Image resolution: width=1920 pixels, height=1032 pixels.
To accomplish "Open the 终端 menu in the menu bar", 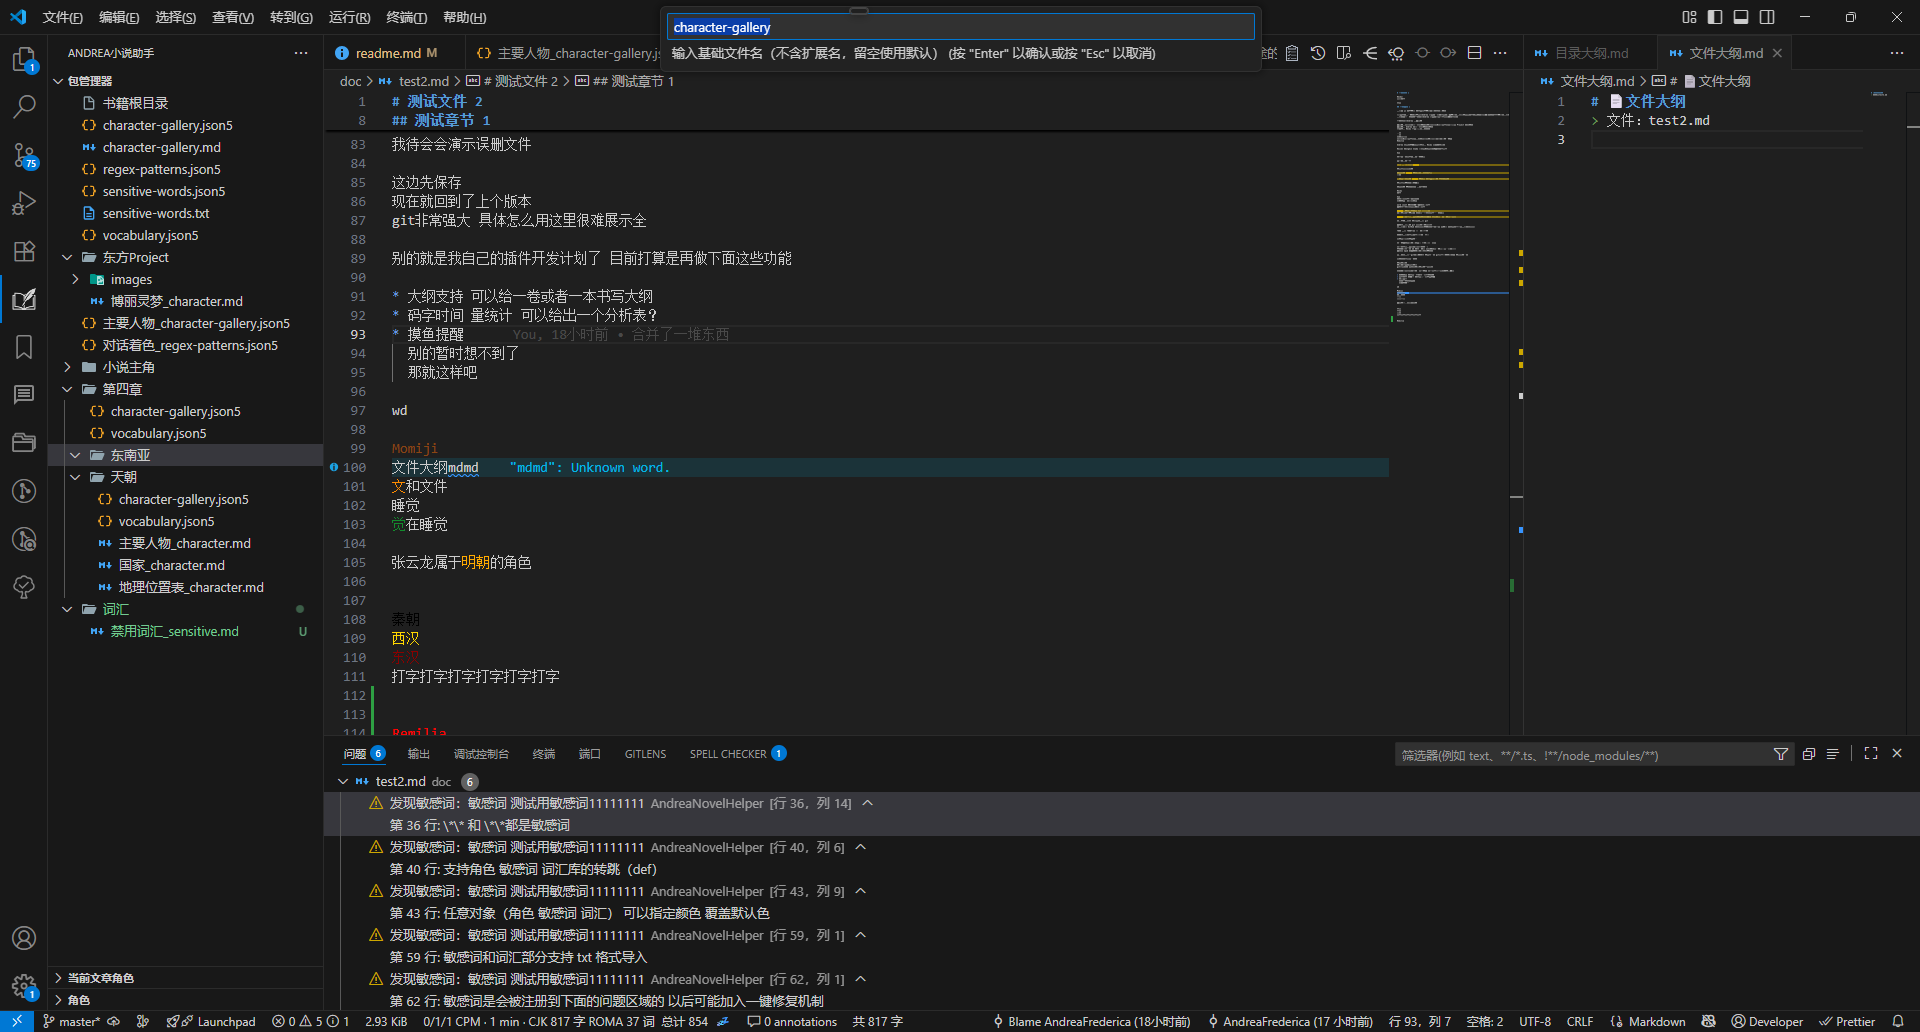I will click(x=406, y=17).
